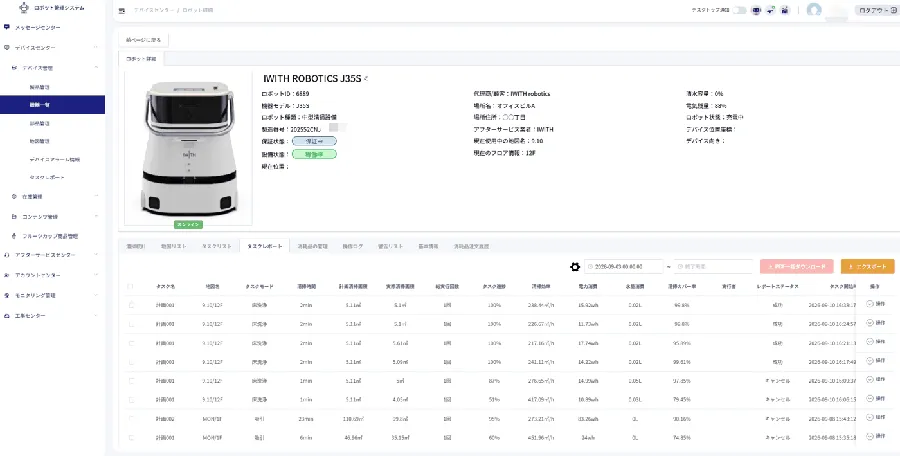This screenshot has width=900, height=456.
Task: Click the second header icon with badge
Action: click(x=770, y=10)
